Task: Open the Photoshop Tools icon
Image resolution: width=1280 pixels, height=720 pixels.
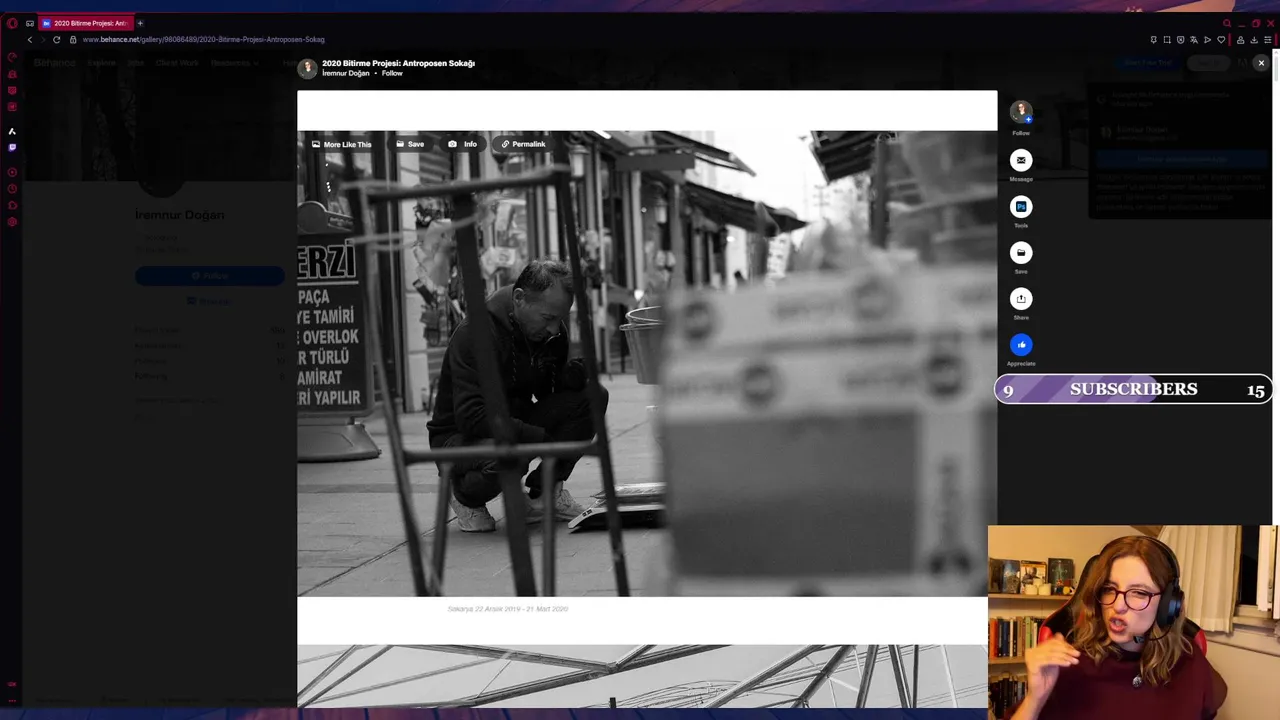Action: [1020, 206]
